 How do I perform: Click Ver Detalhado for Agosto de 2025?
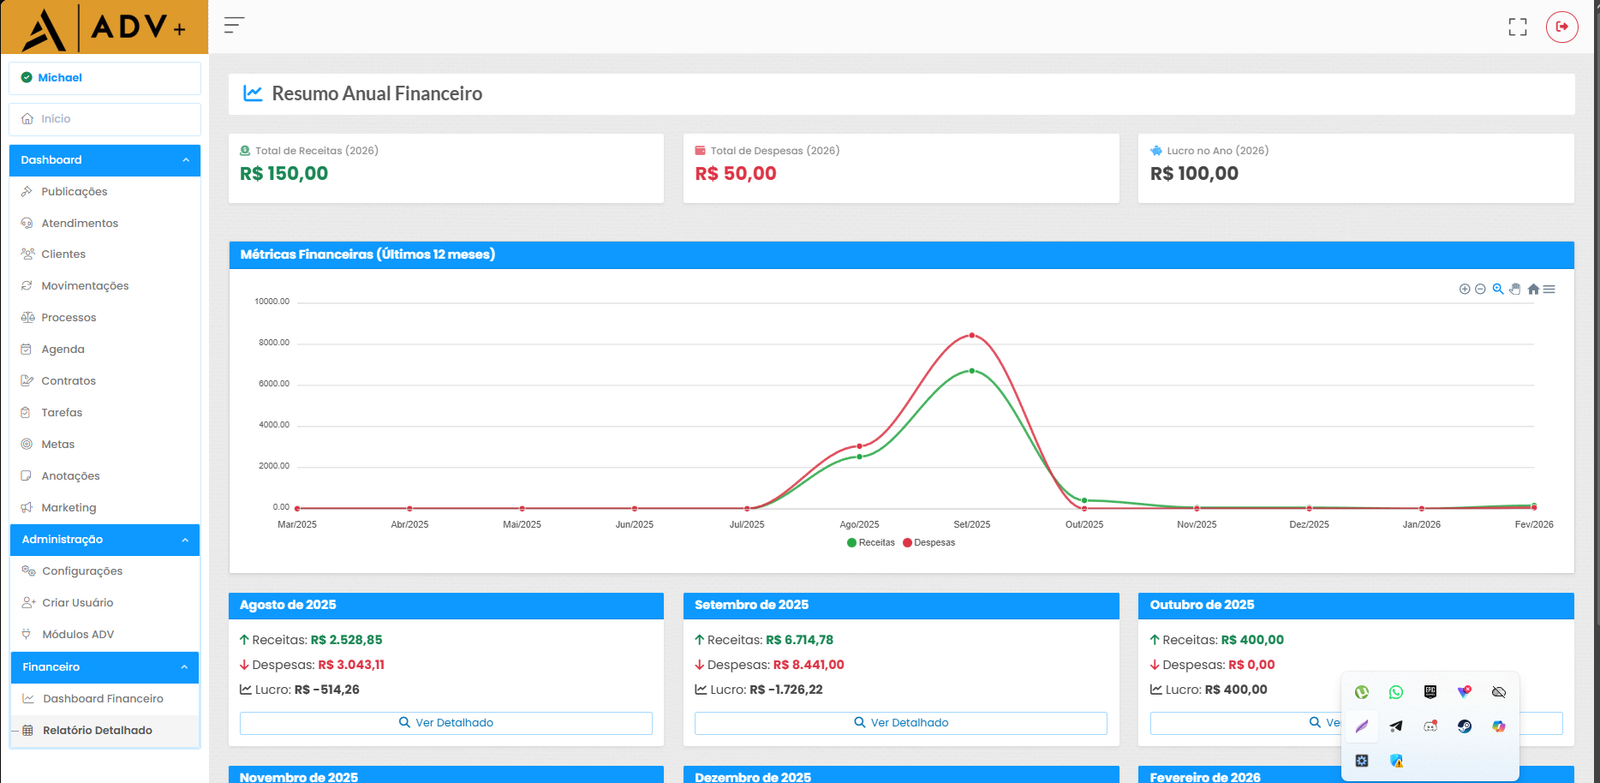446,723
